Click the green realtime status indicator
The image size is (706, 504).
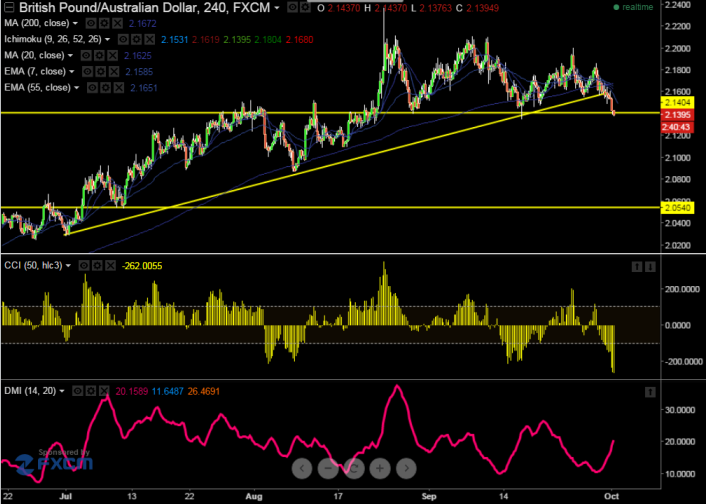tap(633, 7)
